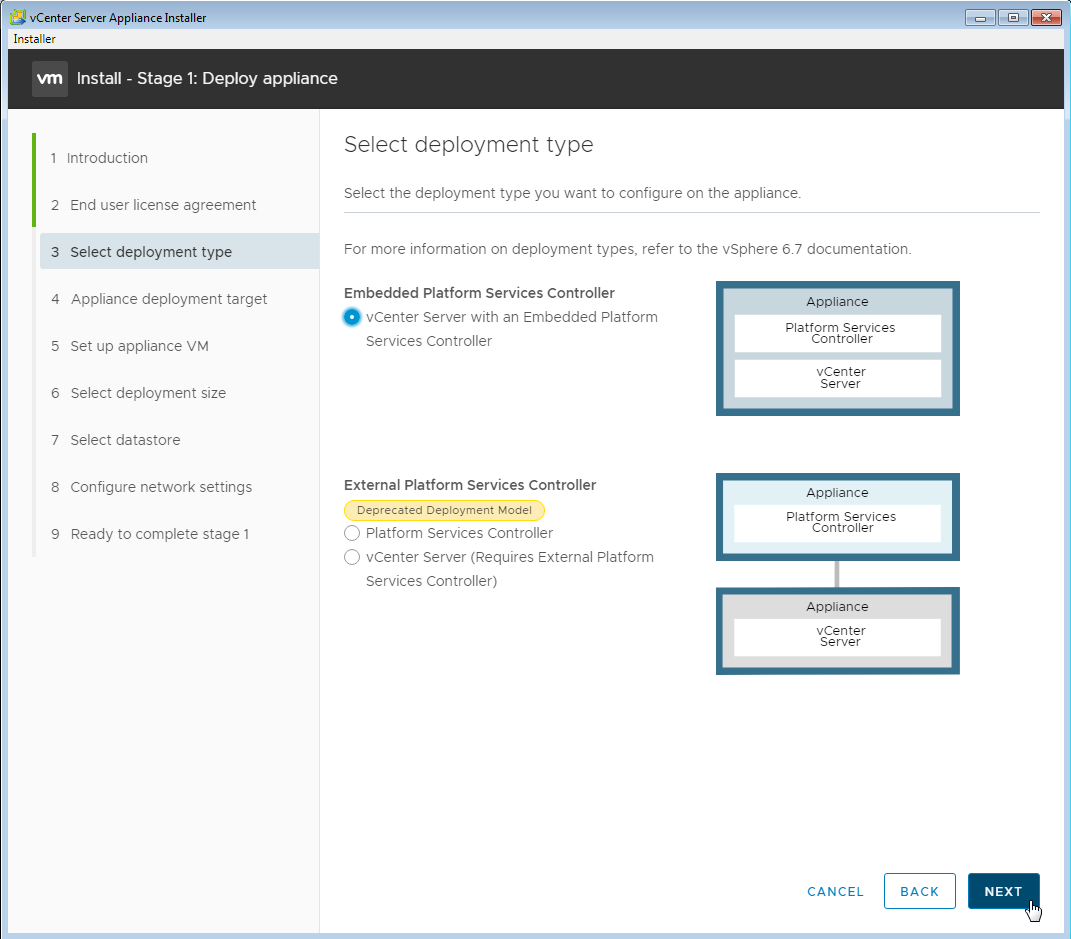Click the vCenter installer title bar icon
1071x939 pixels.
click(x=18, y=18)
